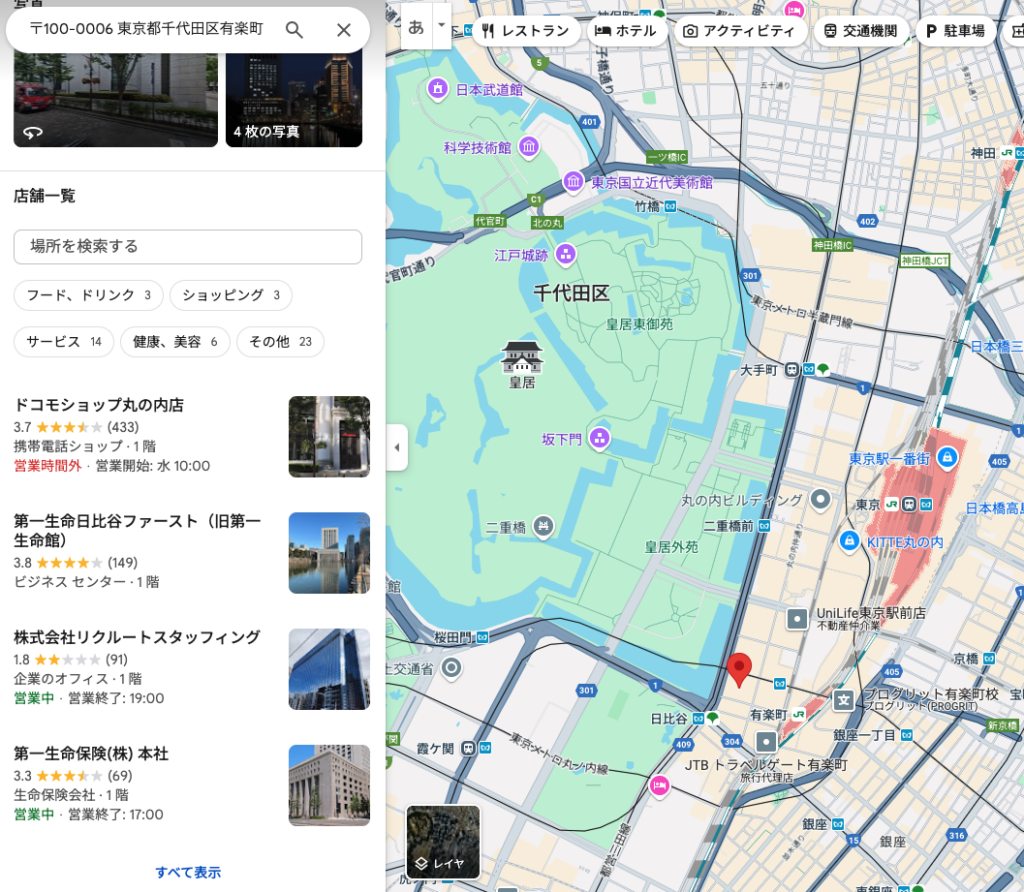1024x892 pixels.
Task: Click the red location pin marker
Action: click(739, 669)
